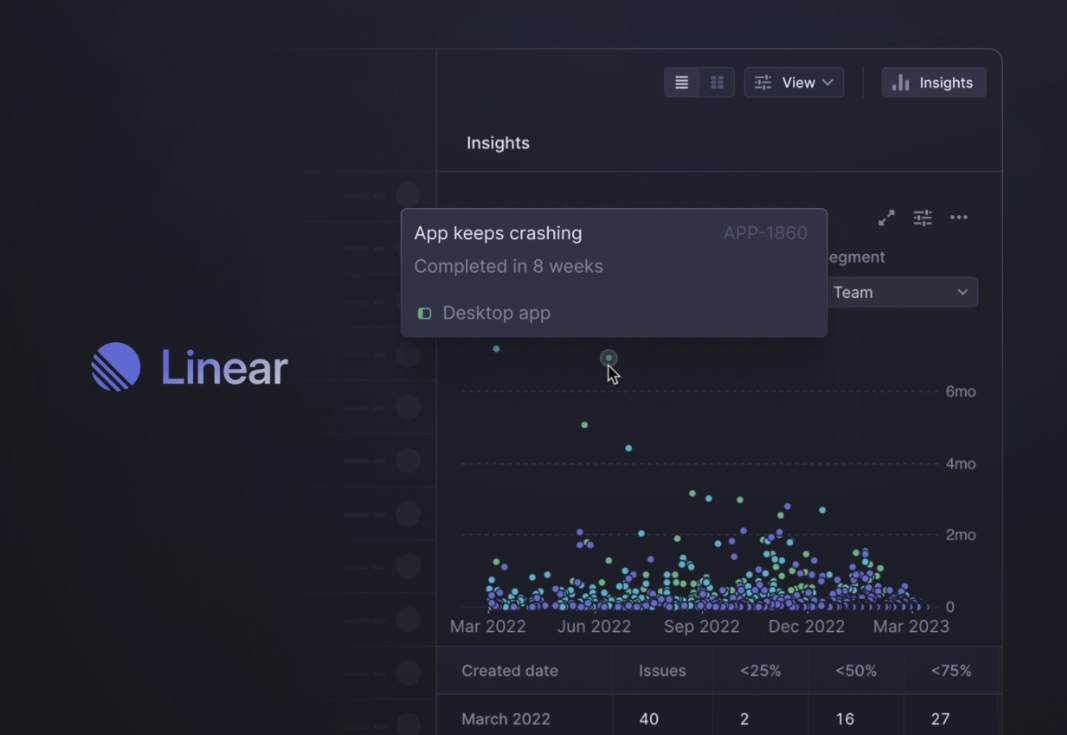Click the Desktop app project label
This screenshot has height=735, width=1067.
pyautogui.click(x=496, y=313)
